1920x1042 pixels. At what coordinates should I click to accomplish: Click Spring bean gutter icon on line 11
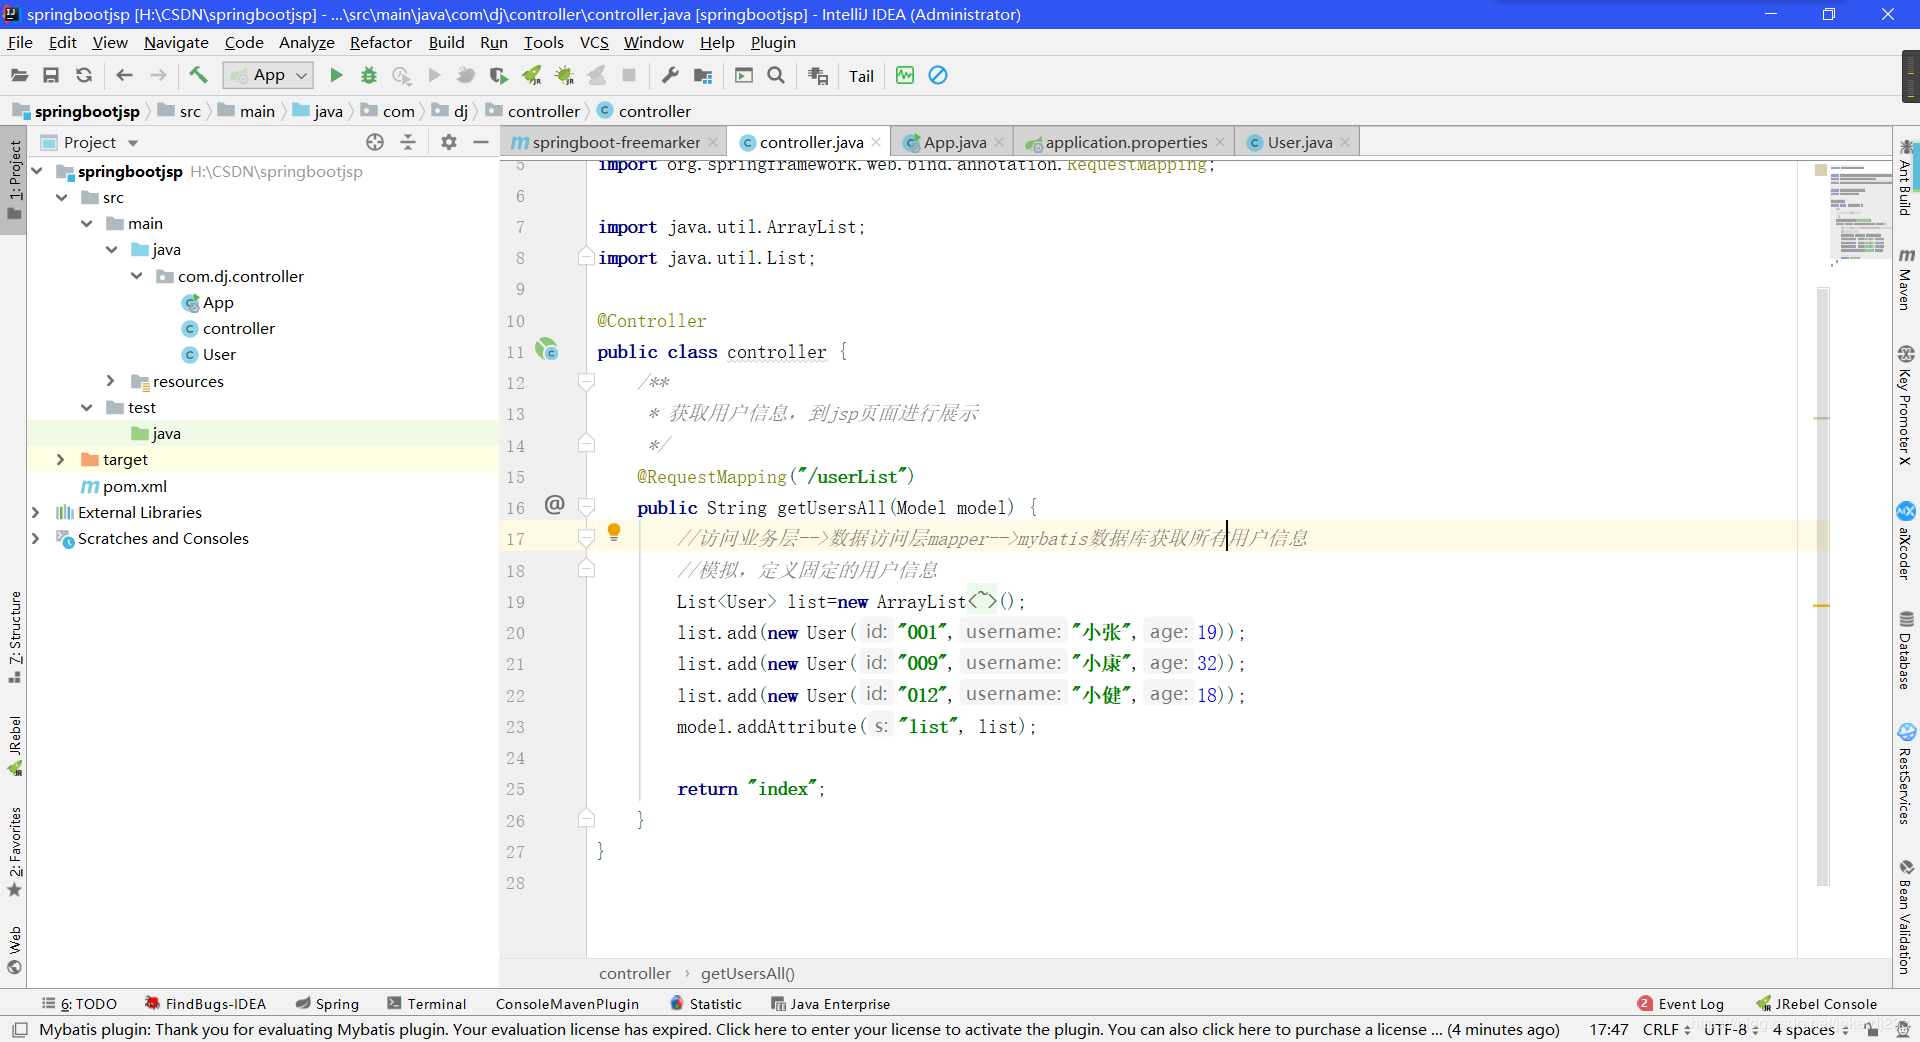coord(546,350)
